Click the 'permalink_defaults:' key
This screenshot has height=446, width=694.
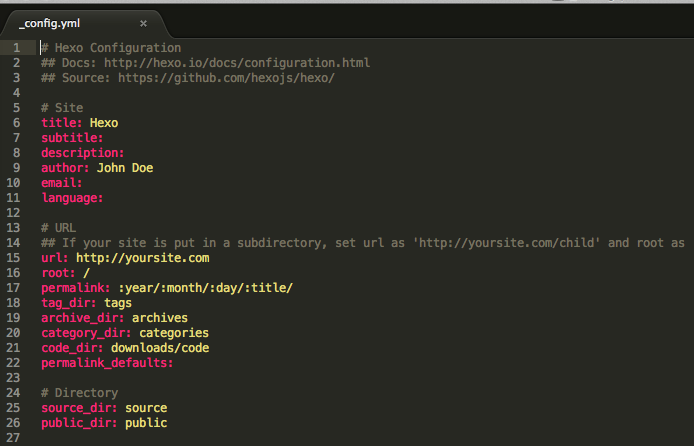(x=107, y=363)
